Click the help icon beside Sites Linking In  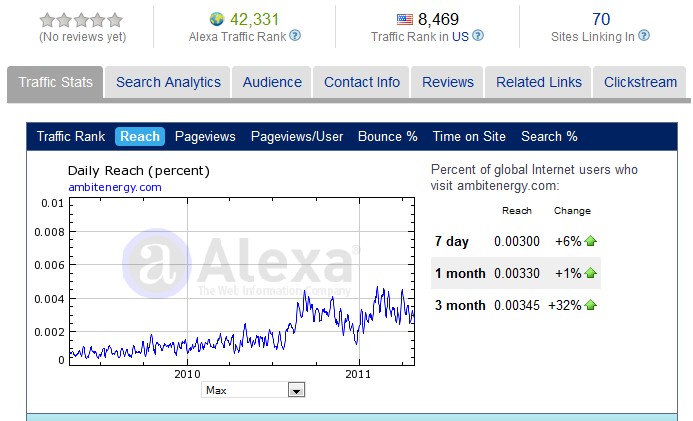point(644,35)
